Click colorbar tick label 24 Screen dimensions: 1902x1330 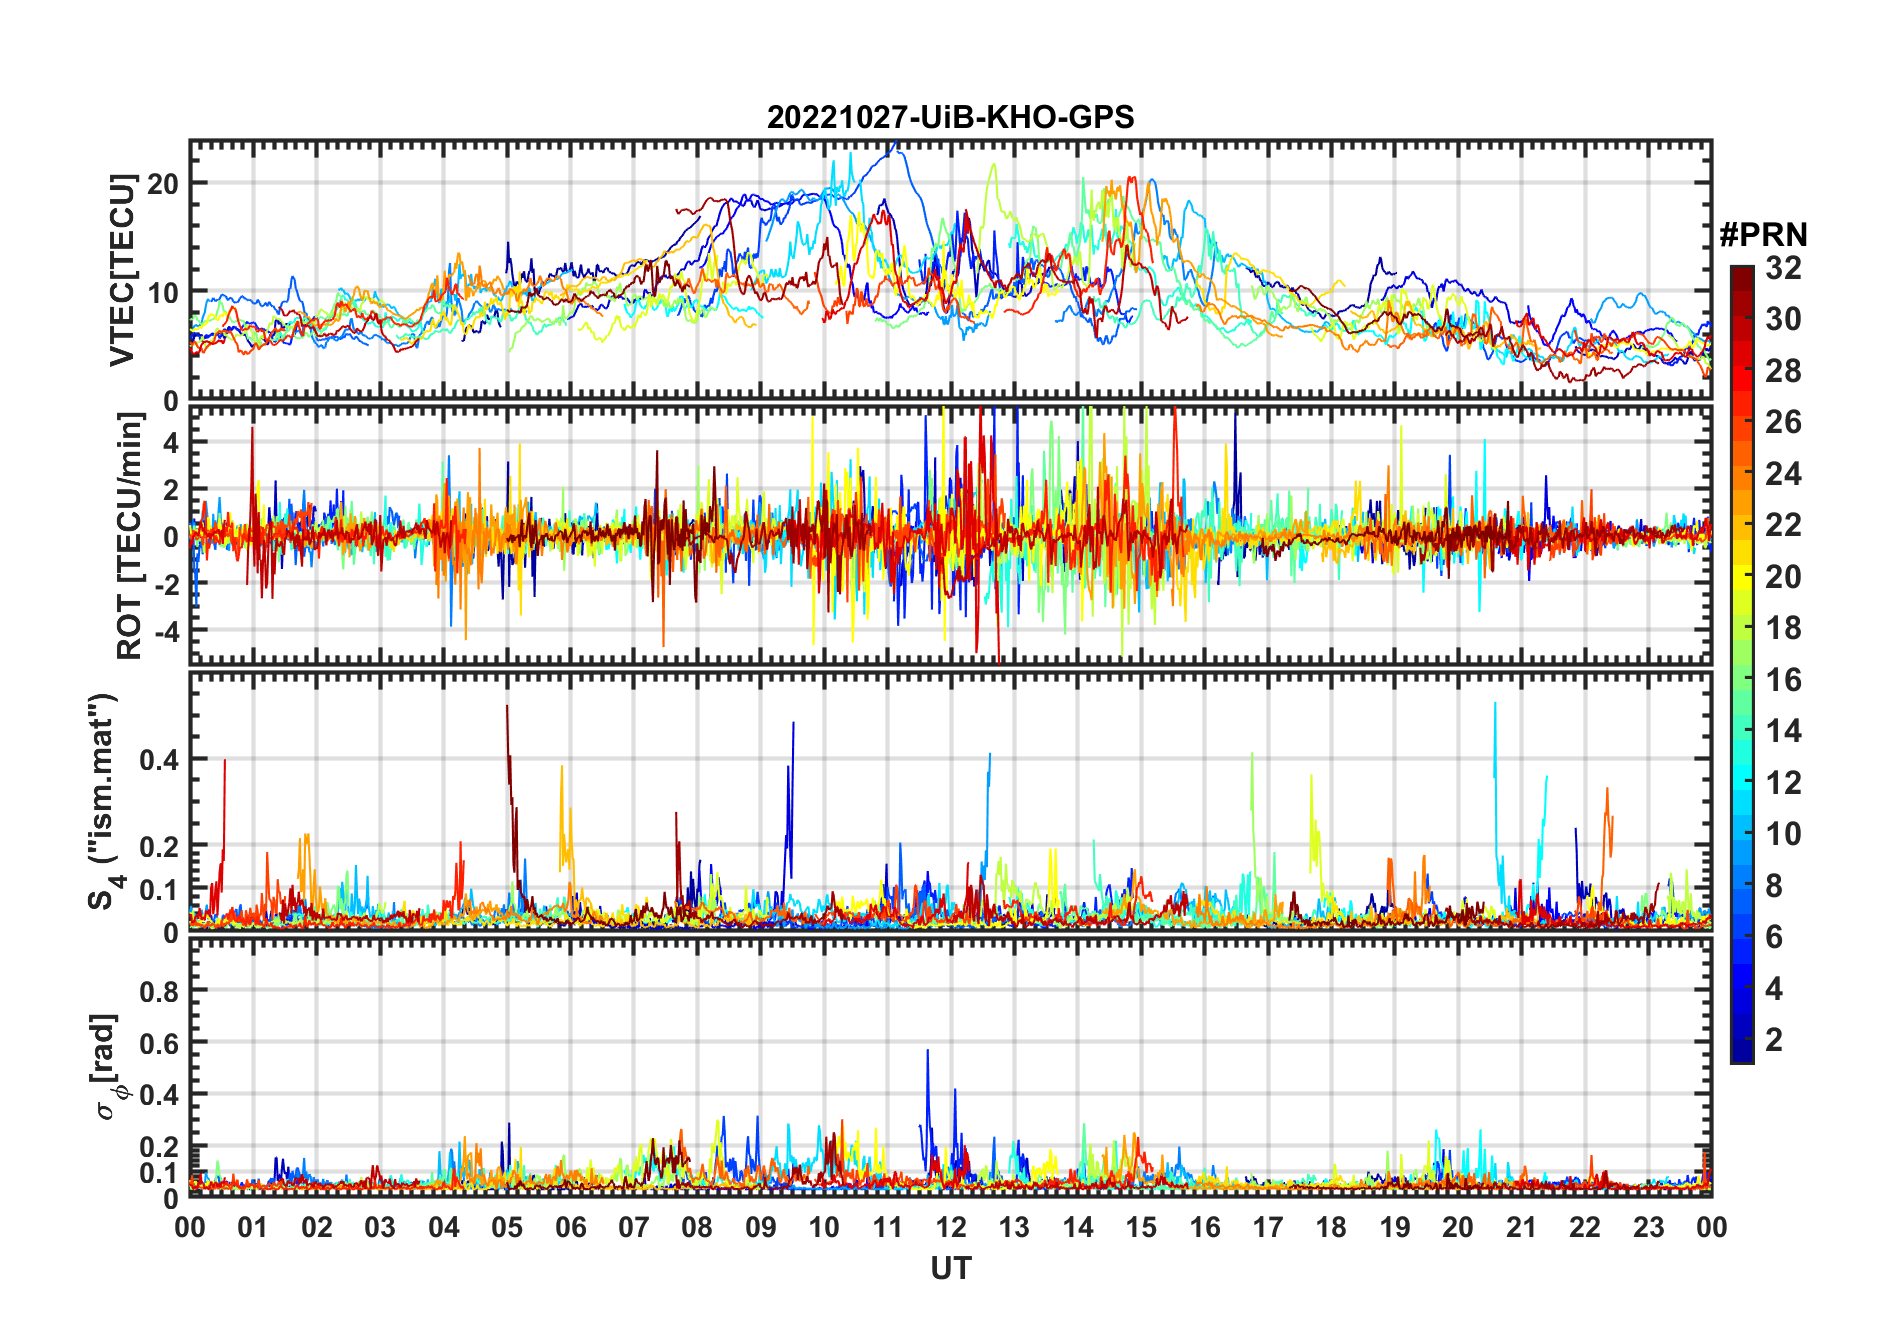pyautogui.click(x=1783, y=473)
